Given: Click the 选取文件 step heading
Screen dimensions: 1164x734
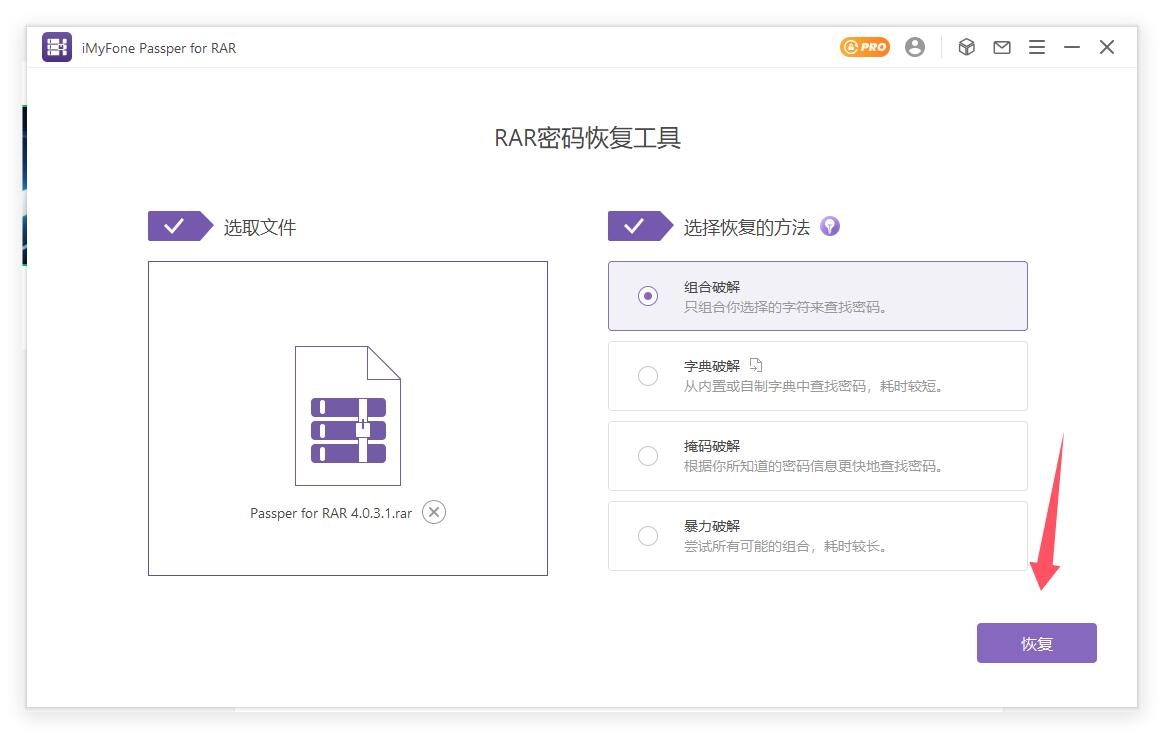Looking at the screenshot, I should click(x=260, y=227).
